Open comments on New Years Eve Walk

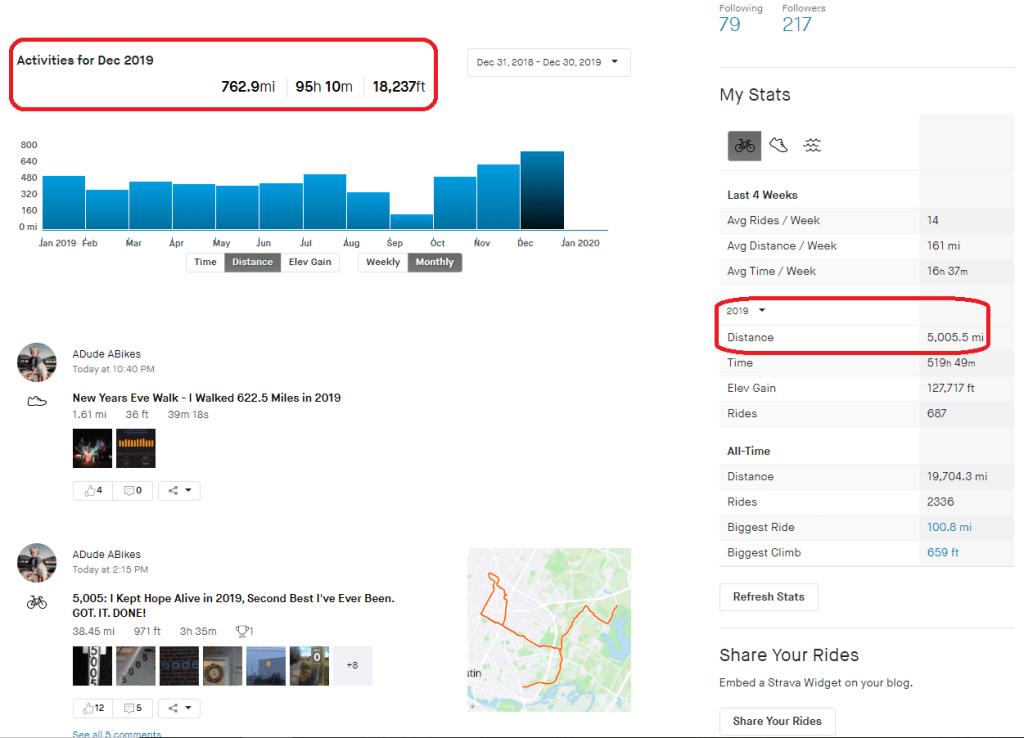pos(133,490)
